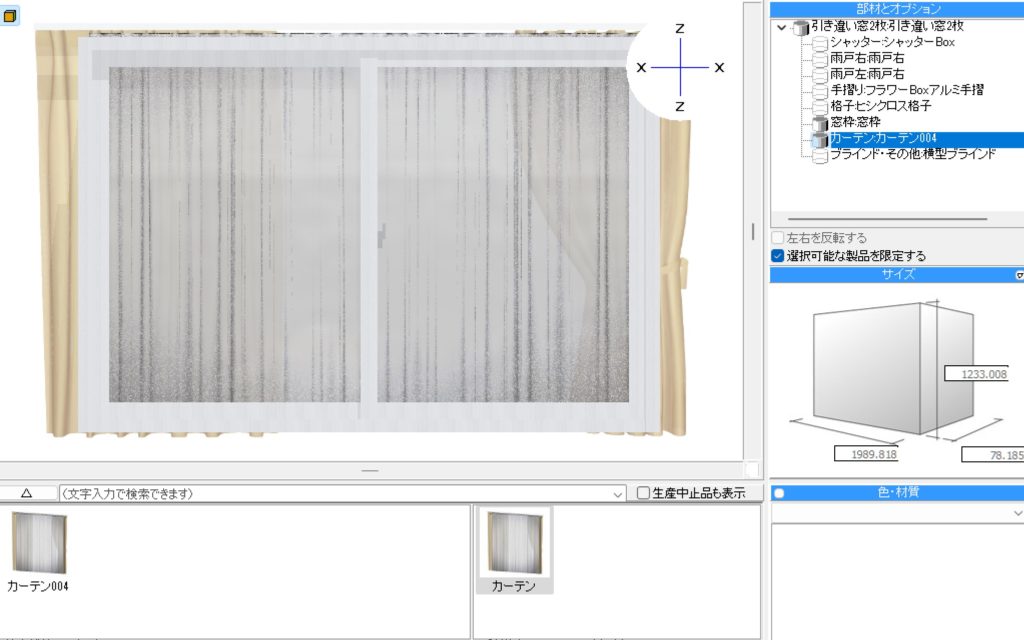Click the 格子:ヒシクロス格子 part icon
The image size is (1024, 640).
[x=820, y=105]
